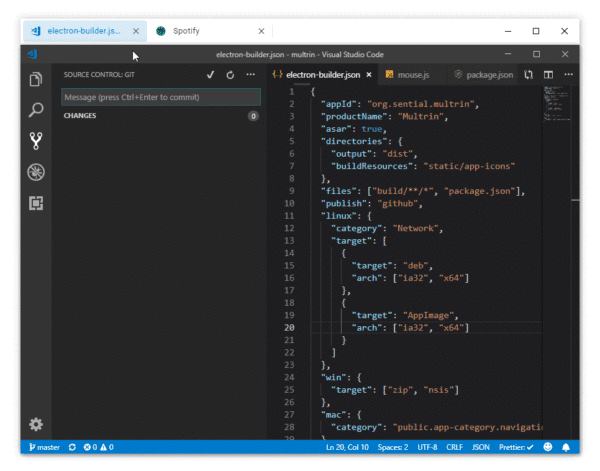600x471 pixels.
Task: Open the Extensions view in activity bar
Action: coord(36,203)
